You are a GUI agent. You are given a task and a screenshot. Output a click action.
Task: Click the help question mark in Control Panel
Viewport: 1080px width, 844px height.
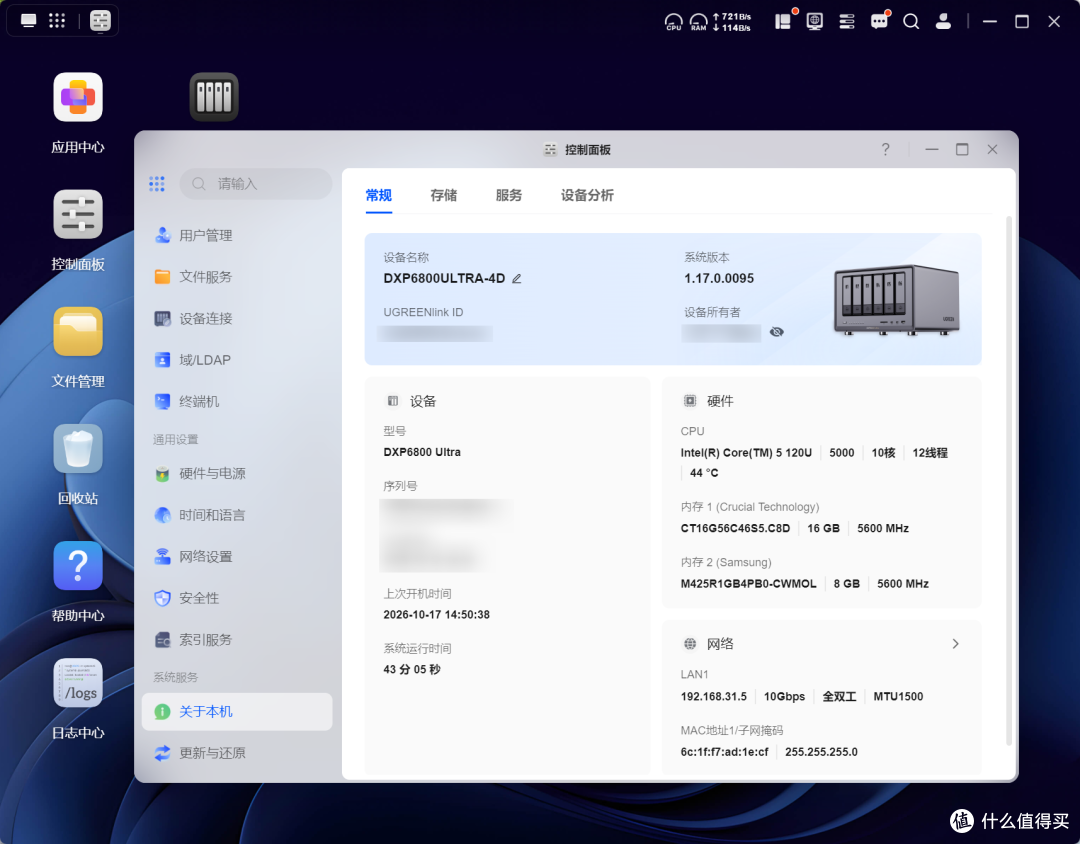886,150
